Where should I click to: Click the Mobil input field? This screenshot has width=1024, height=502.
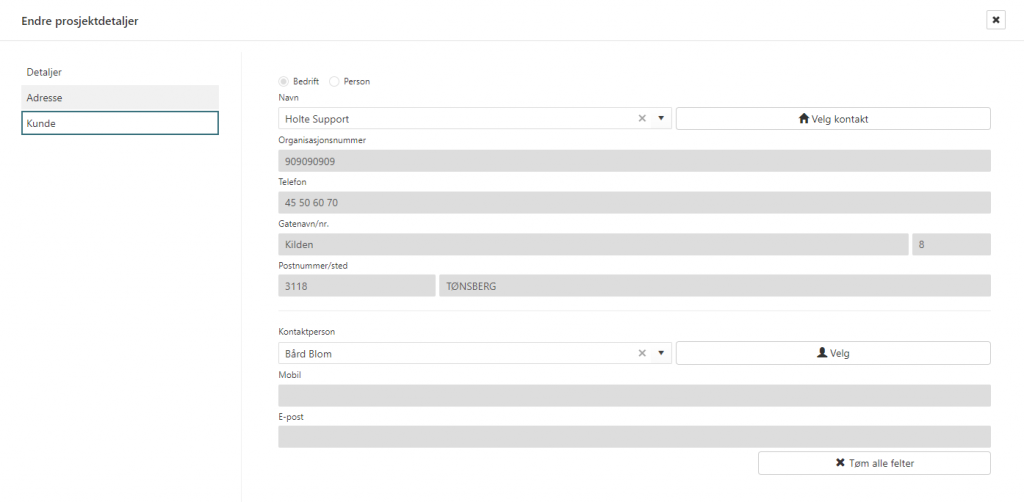(634, 395)
